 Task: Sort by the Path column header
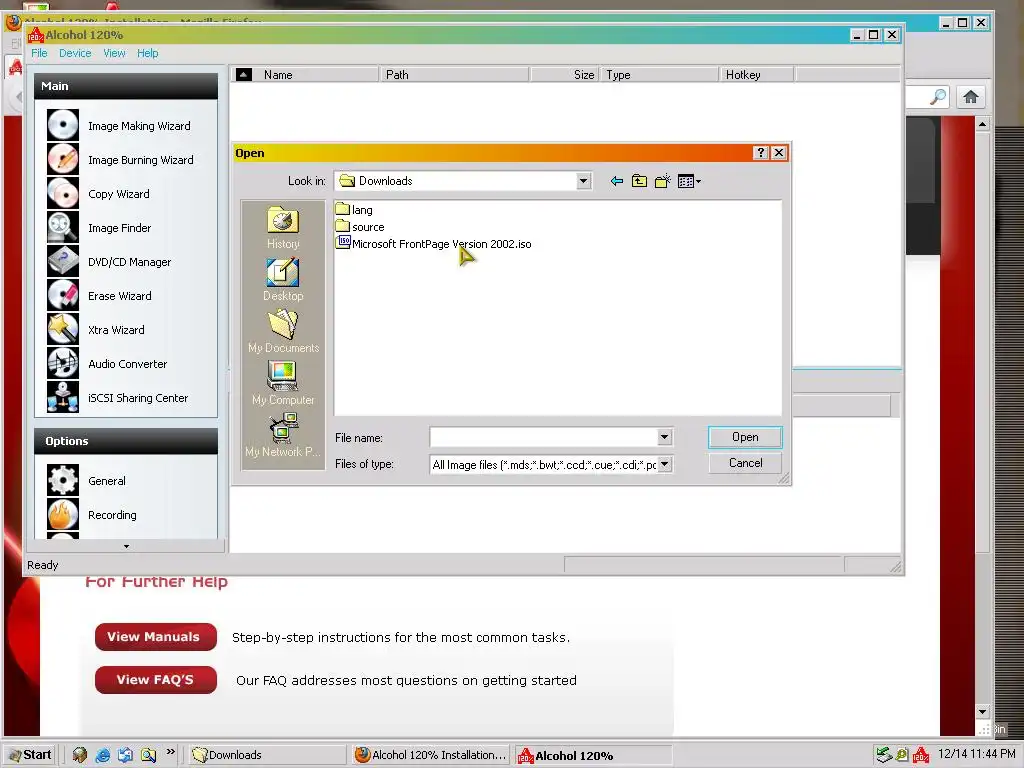[455, 74]
